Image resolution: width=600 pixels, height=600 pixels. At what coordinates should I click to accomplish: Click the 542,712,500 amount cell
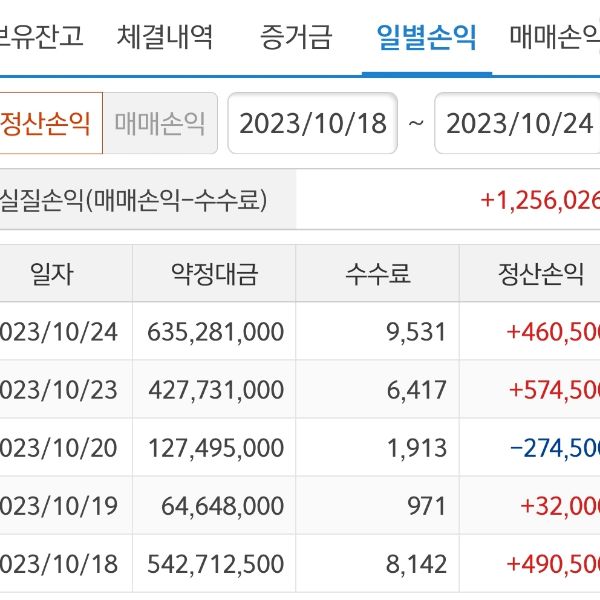(215, 563)
